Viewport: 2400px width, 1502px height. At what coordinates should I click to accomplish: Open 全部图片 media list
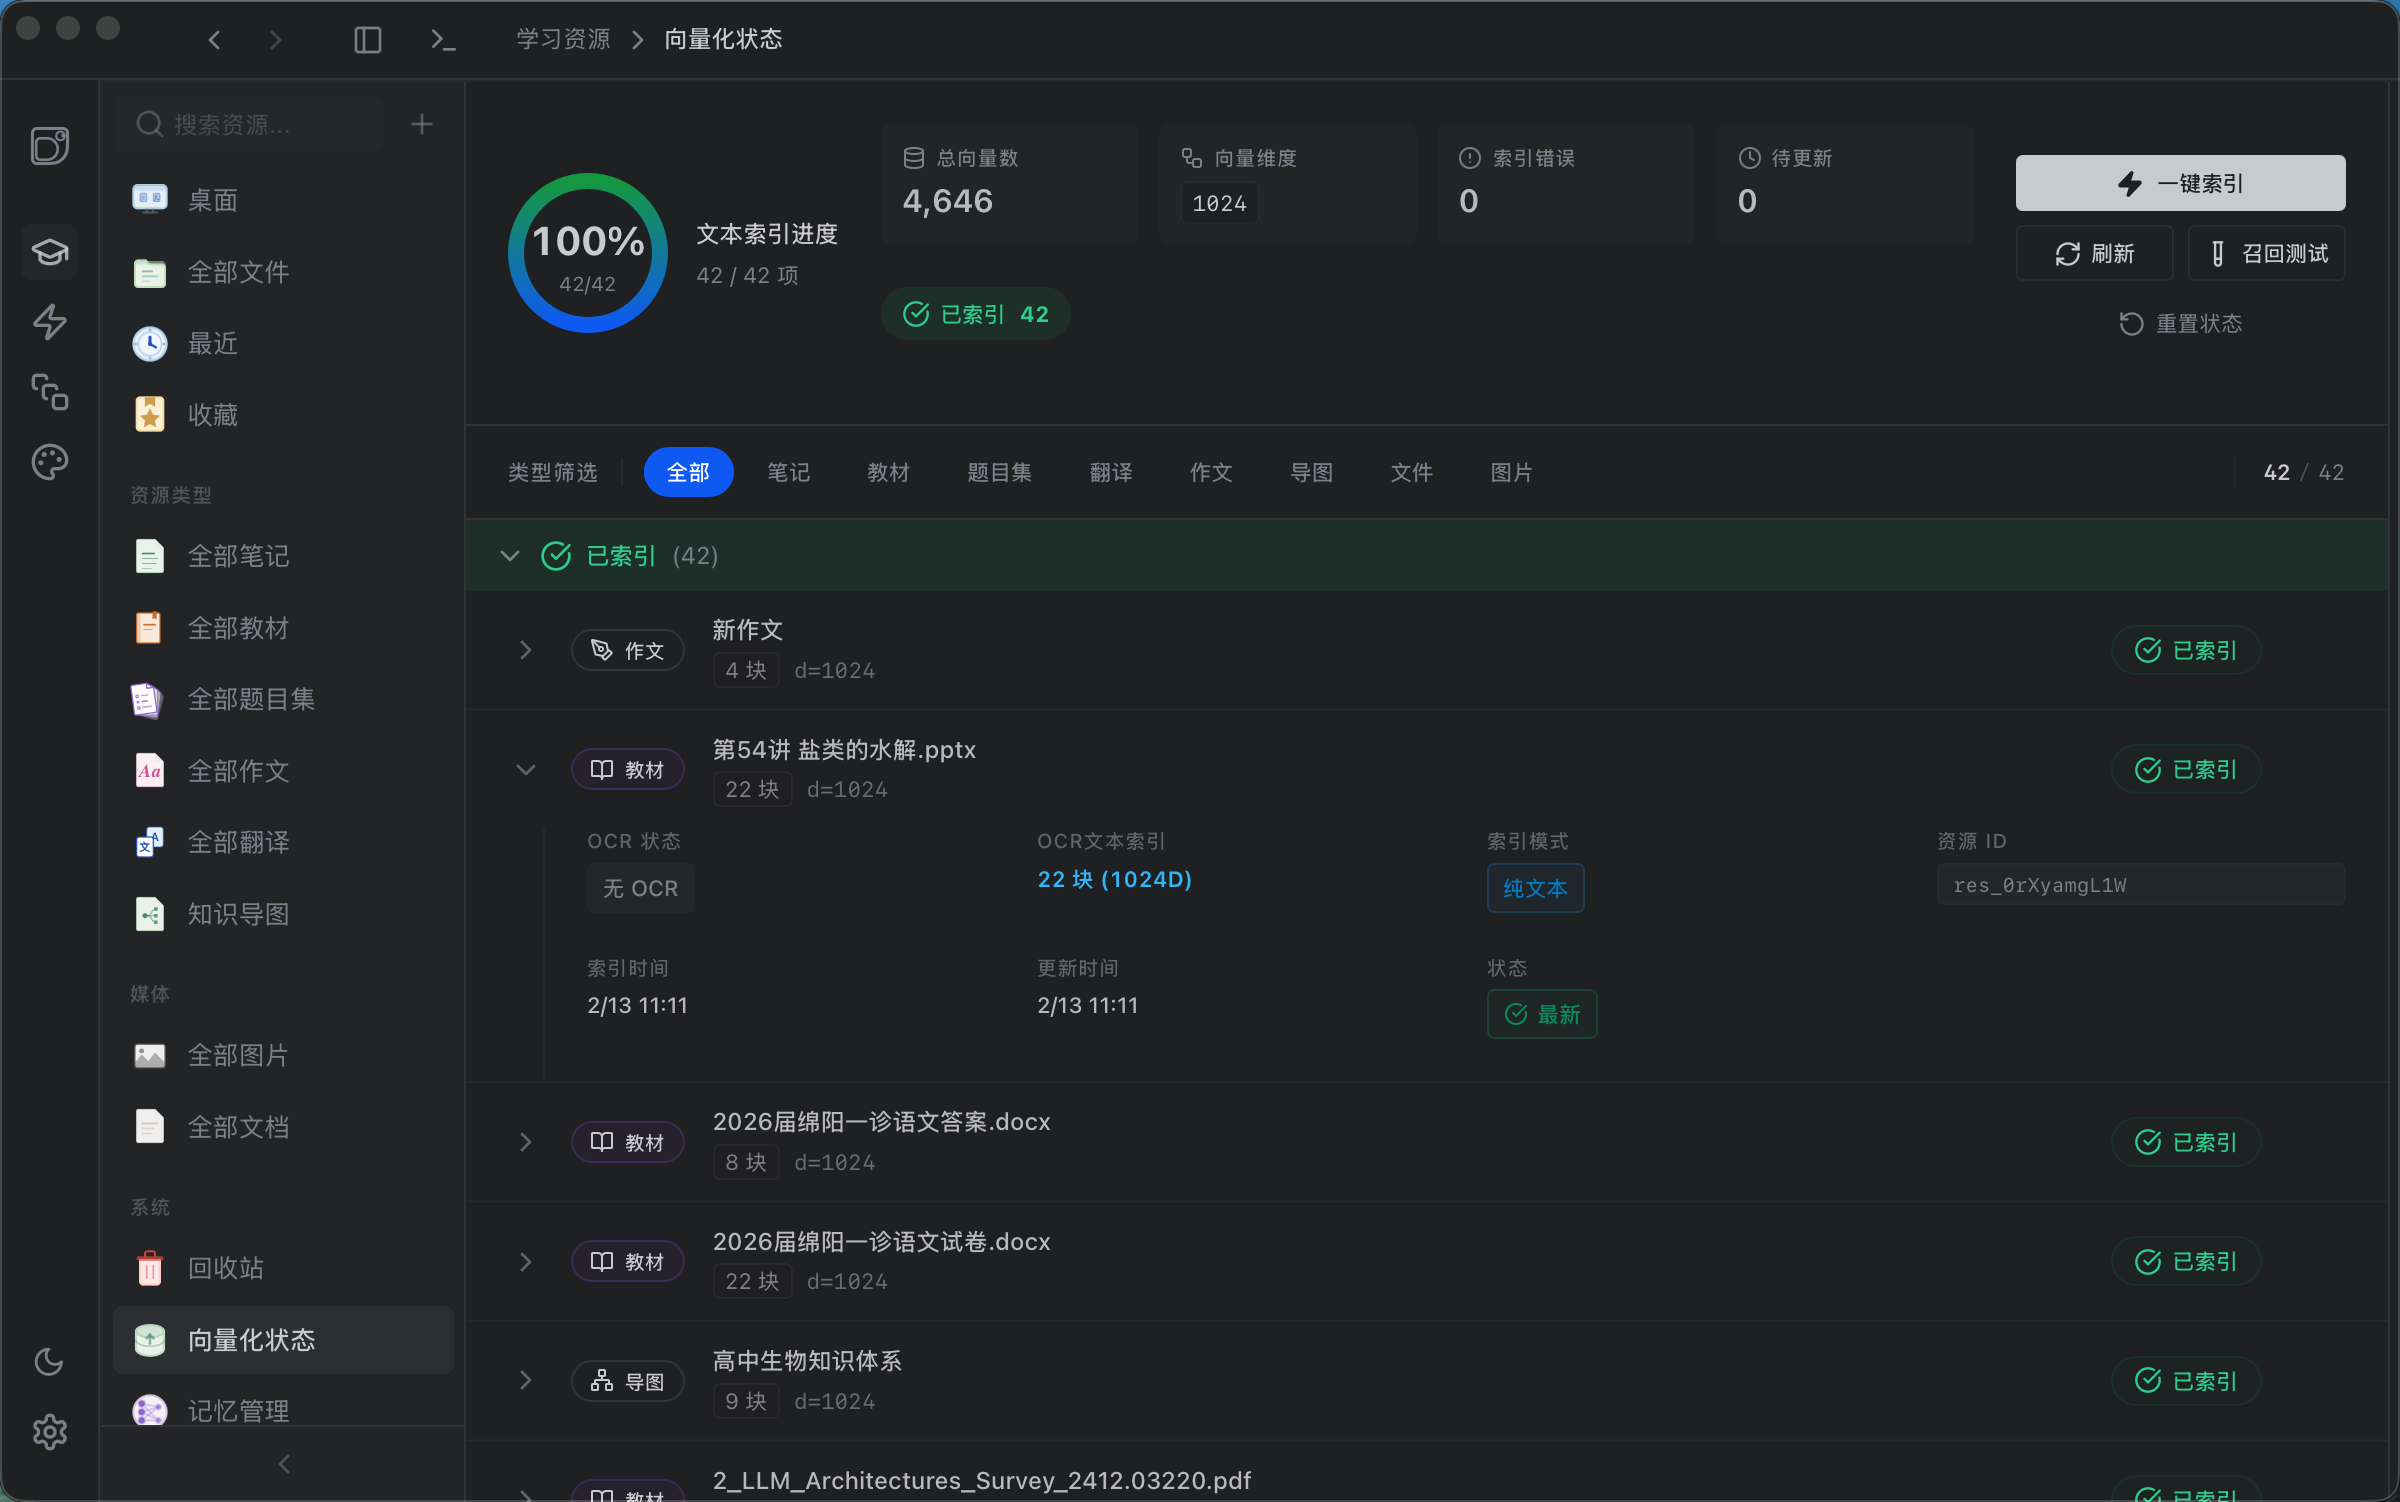coord(284,1055)
